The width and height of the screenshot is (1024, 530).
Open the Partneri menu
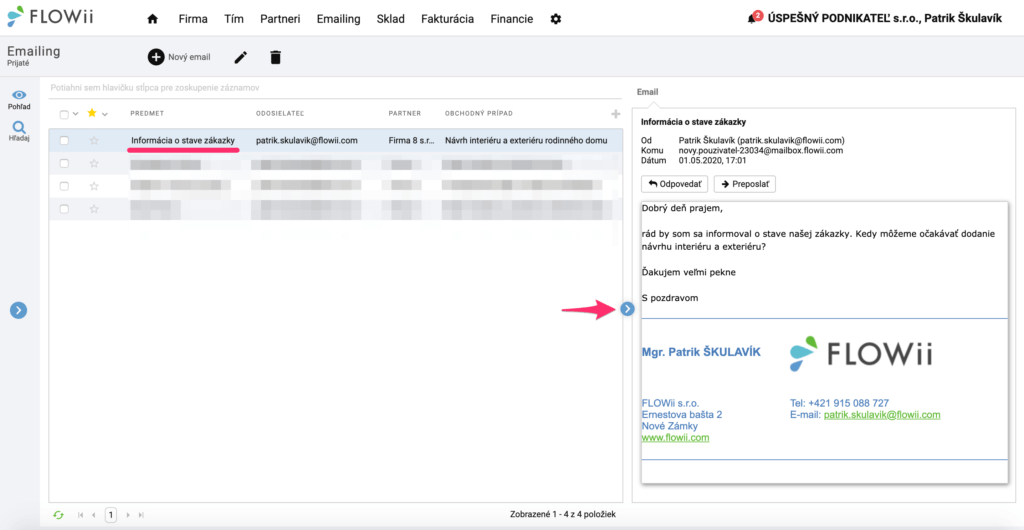280,19
